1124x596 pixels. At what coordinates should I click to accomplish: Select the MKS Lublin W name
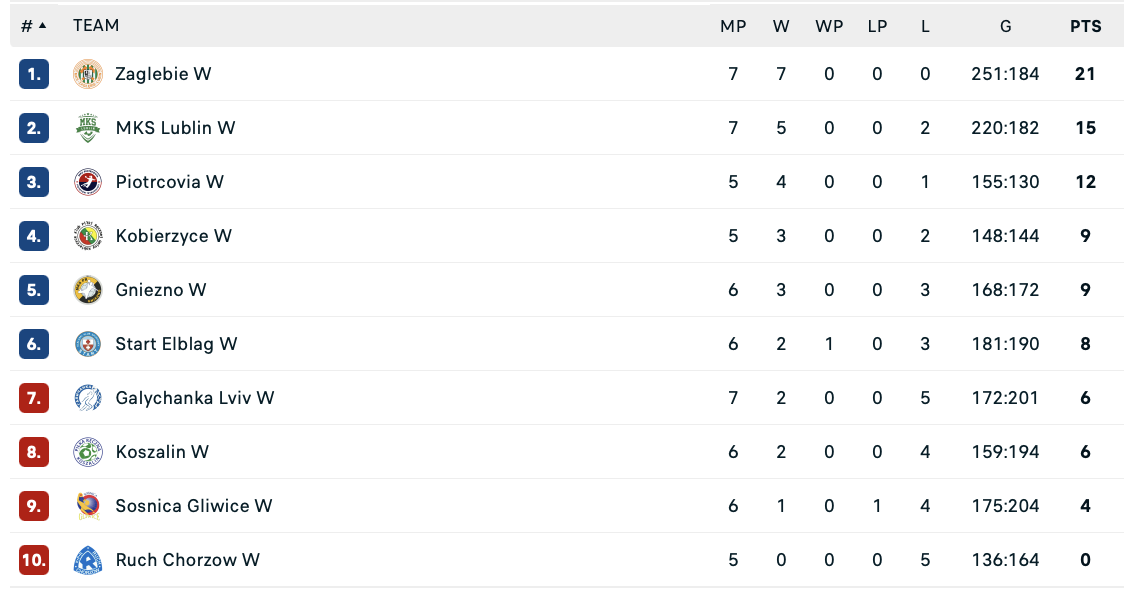coord(175,128)
